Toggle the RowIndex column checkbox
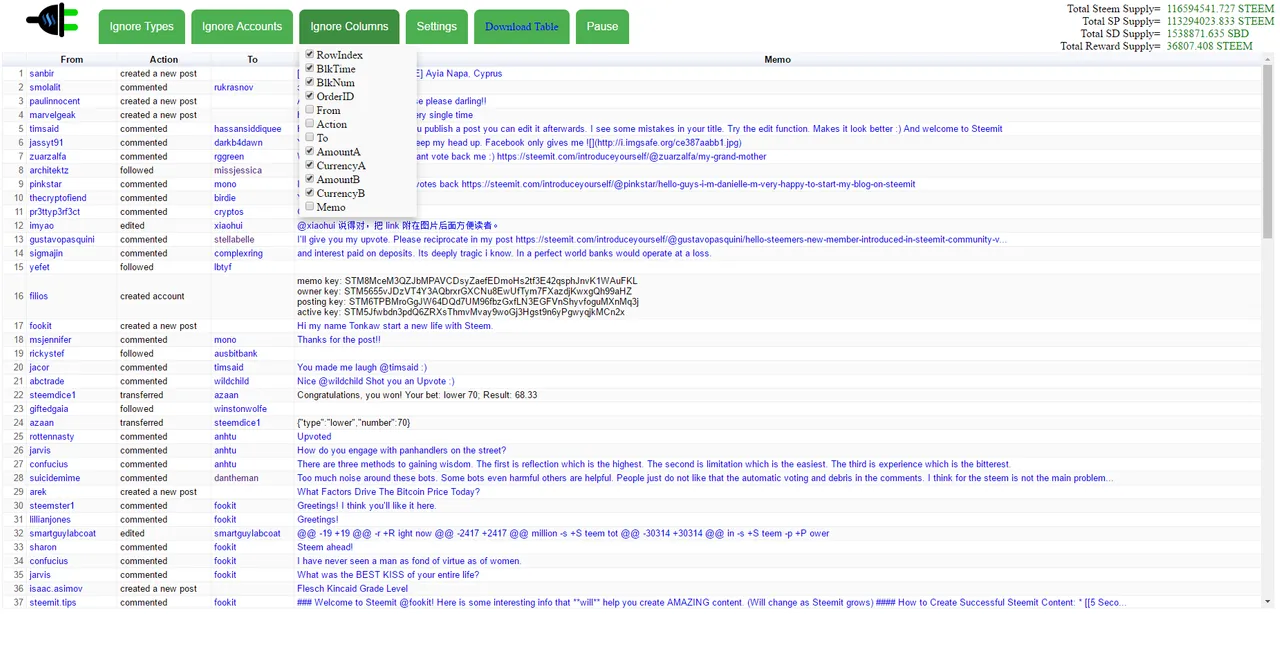This screenshot has width=1280, height=651. [310, 55]
